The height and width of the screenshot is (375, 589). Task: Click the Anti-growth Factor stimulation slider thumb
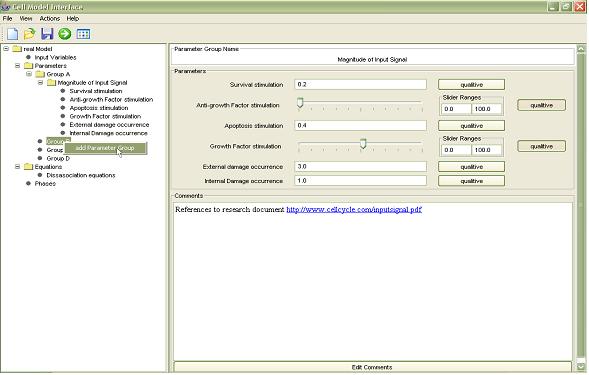300,103
